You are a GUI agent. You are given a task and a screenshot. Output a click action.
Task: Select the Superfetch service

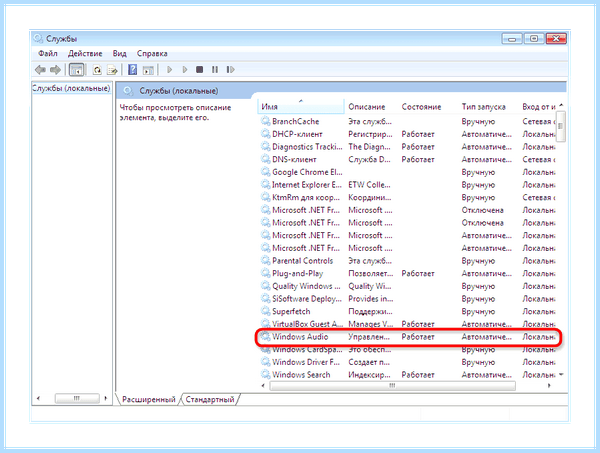point(291,311)
